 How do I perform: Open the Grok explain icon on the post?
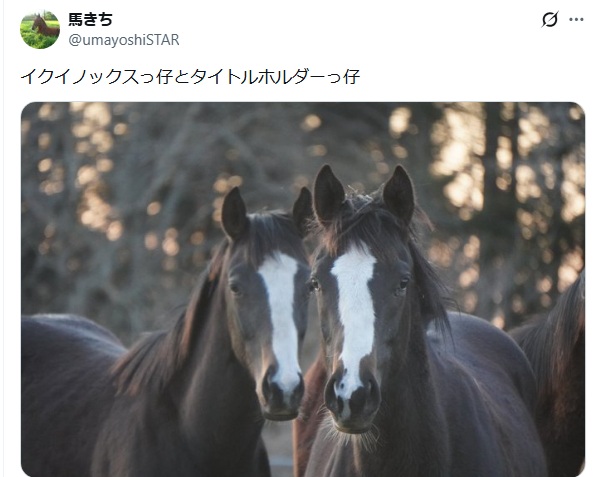(x=550, y=19)
